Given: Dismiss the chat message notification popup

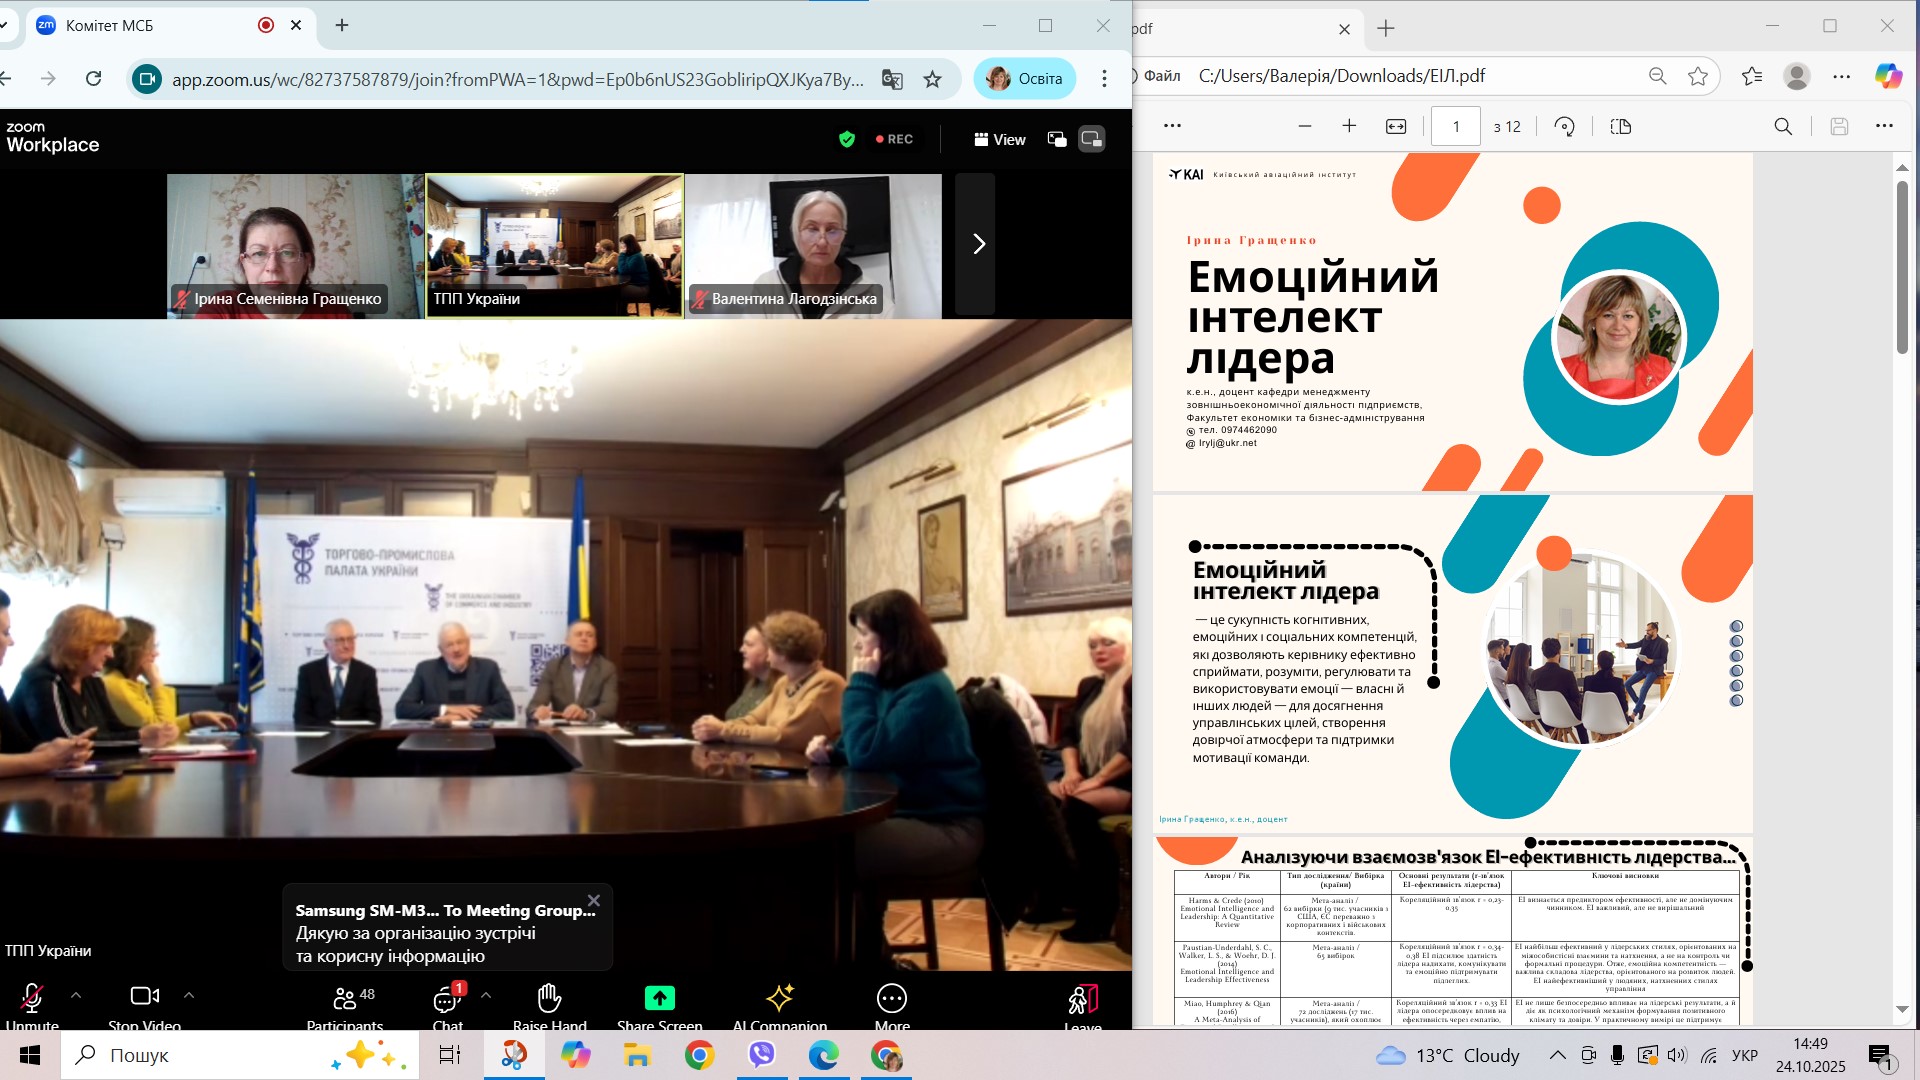Looking at the screenshot, I should click(594, 901).
